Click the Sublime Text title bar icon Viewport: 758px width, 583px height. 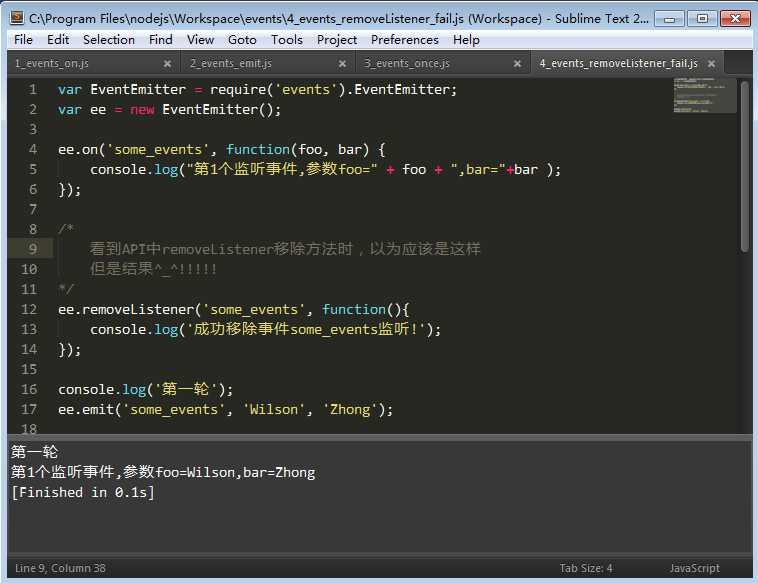coord(17,18)
